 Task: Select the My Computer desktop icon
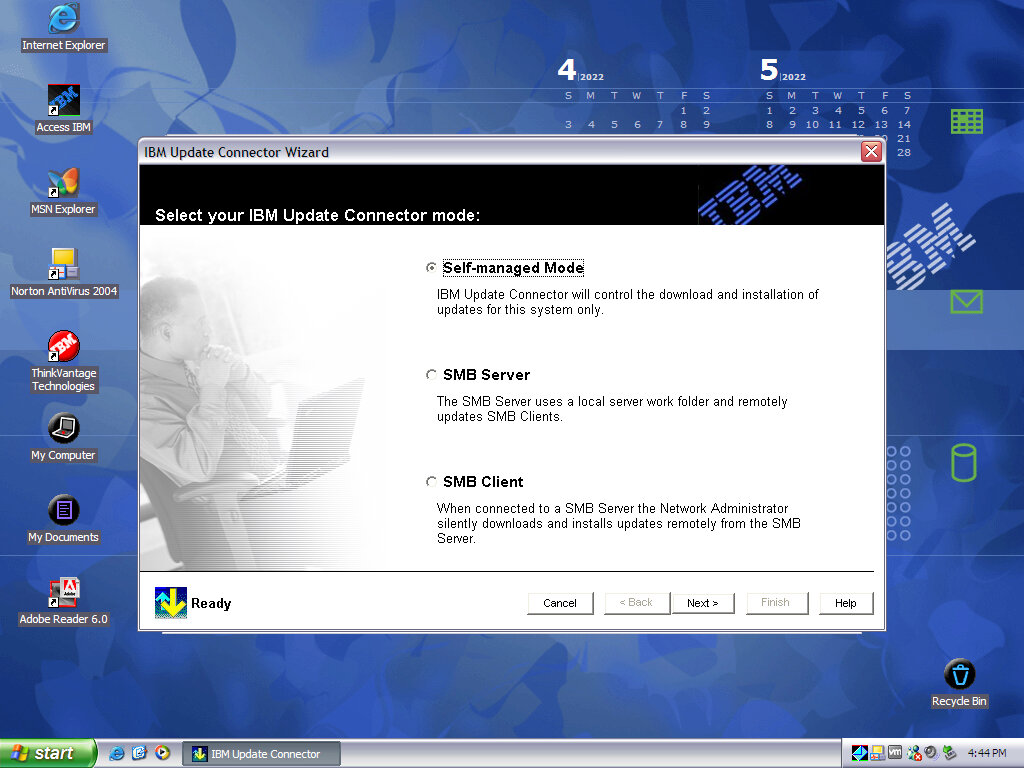tap(64, 429)
